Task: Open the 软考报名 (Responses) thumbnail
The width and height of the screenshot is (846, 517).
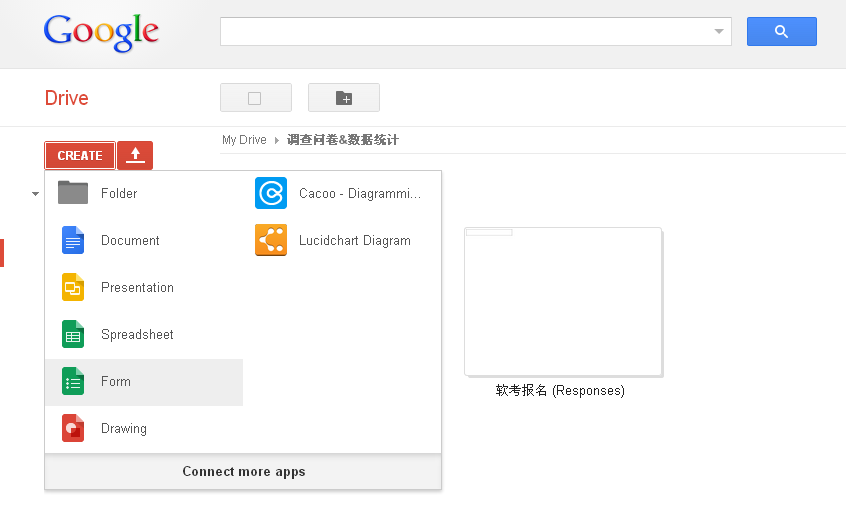Action: point(563,302)
